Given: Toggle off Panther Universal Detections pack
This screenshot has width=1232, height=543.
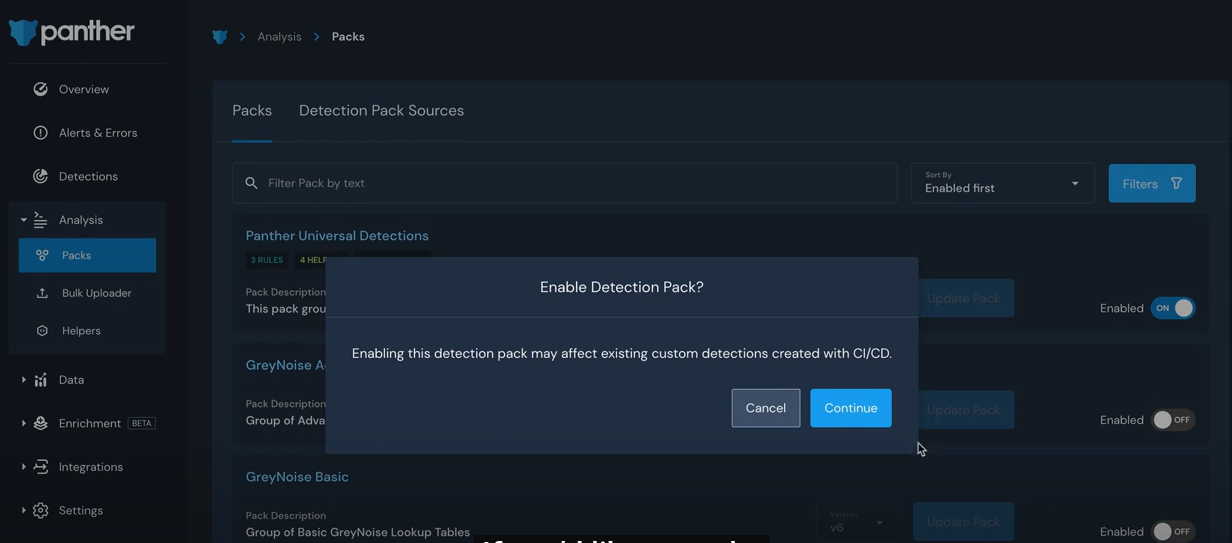Looking at the screenshot, I should click(x=1172, y=308).
